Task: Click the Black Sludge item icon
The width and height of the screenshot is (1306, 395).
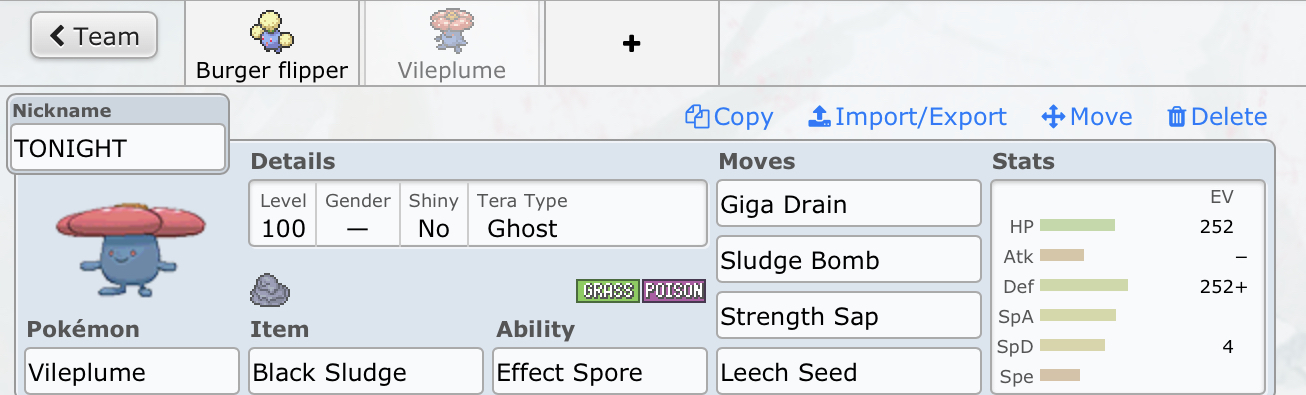Action: click(270, 290)
